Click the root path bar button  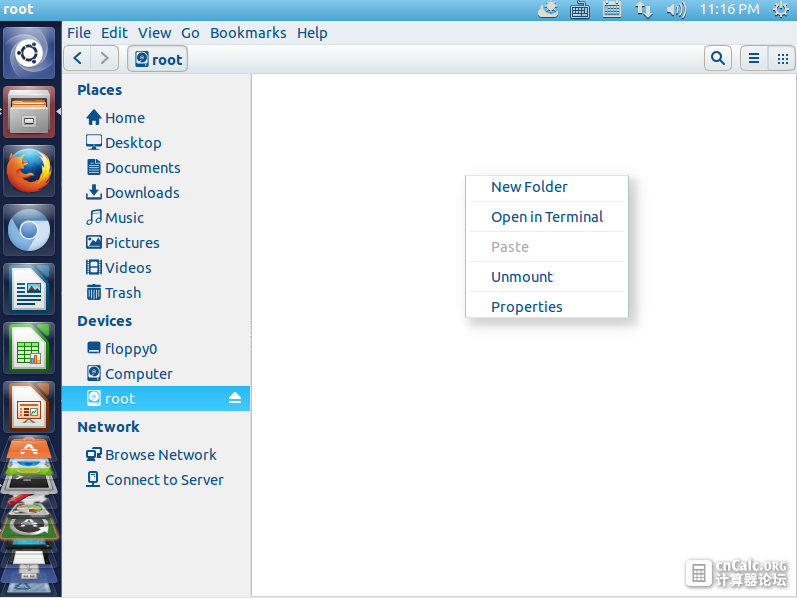coord(158,58)
